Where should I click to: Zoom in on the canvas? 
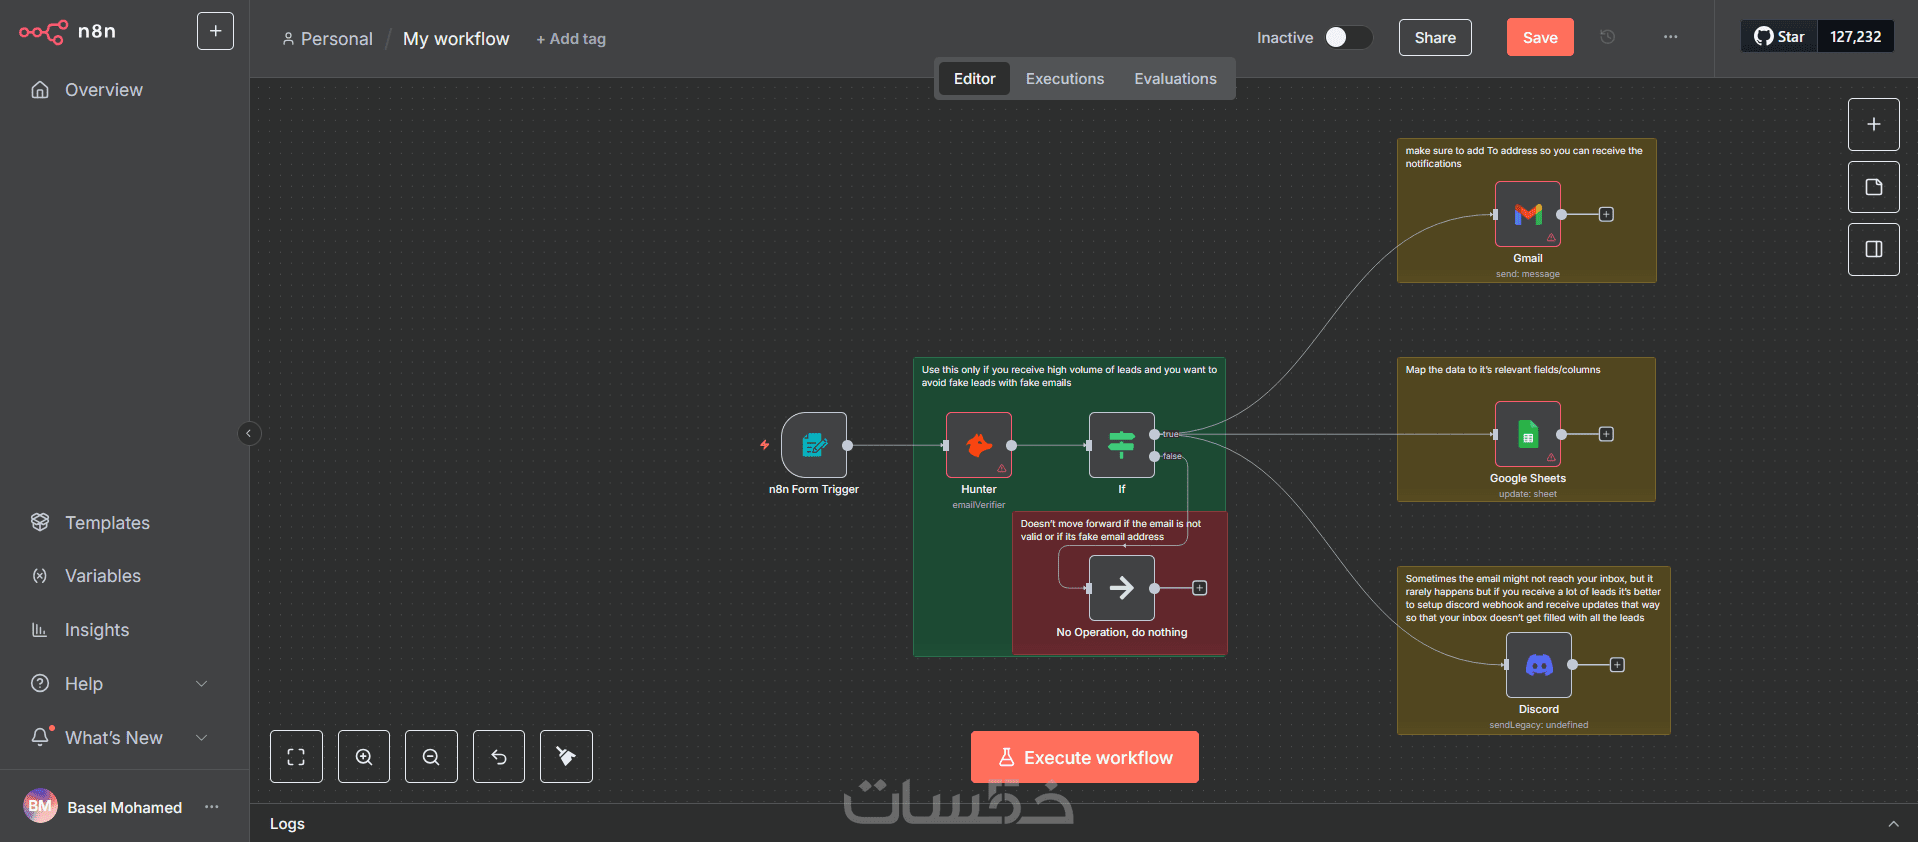click(364, 756)
